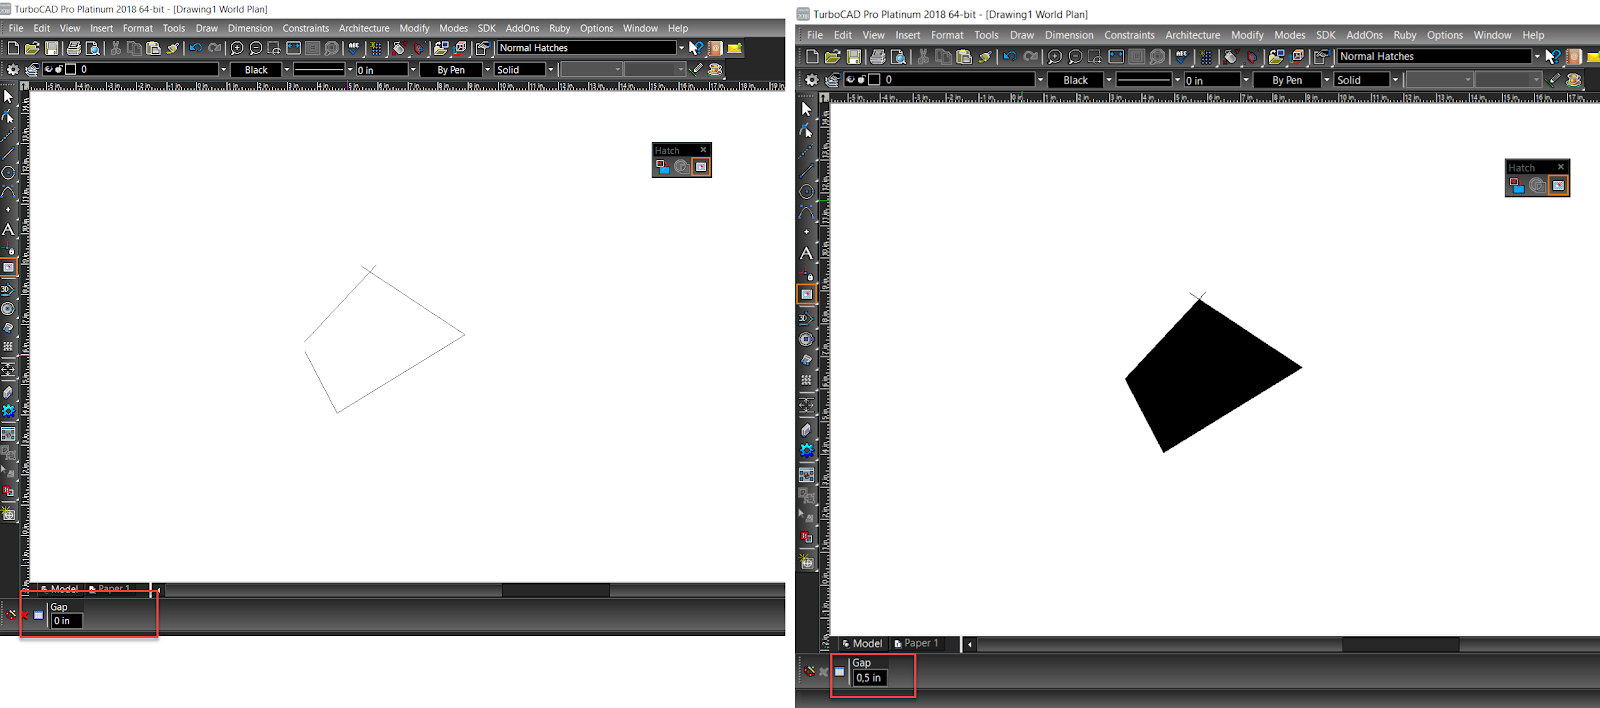Expand the Solid line style dropdown in right window

point(1367,80)
